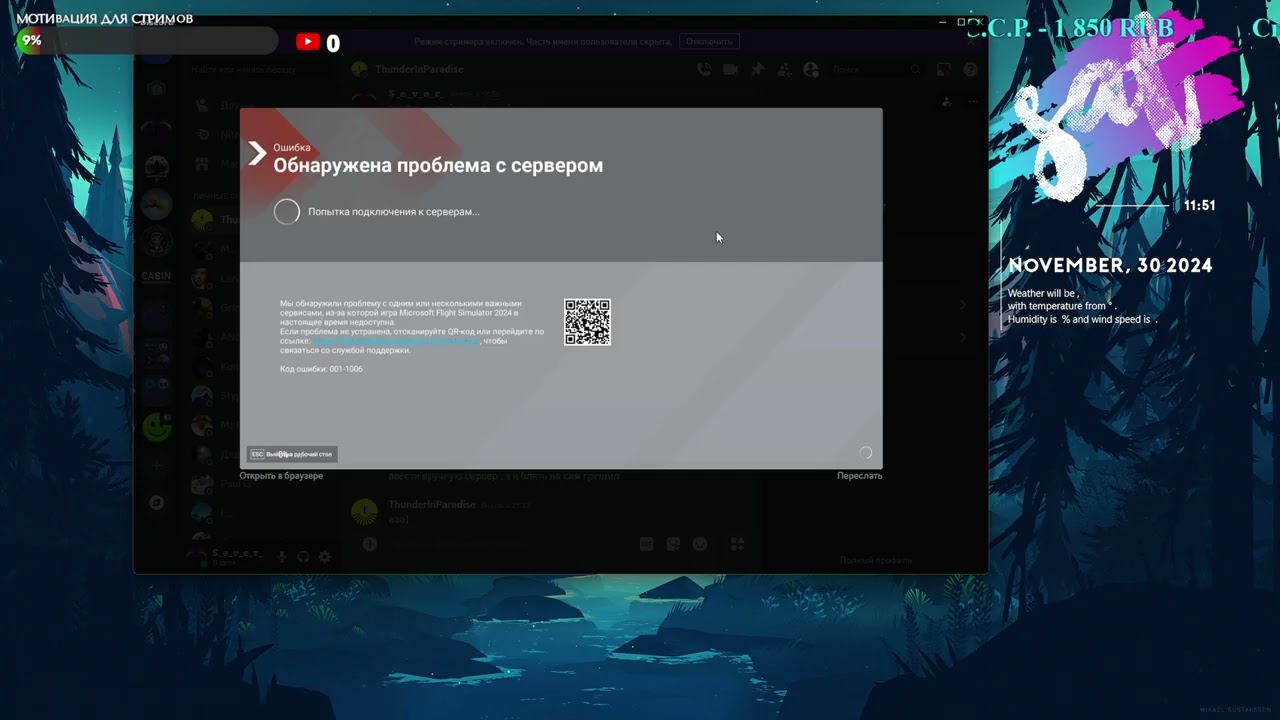Add a server with the plus icon
This screenshot has height=720, width=1280.
click(156, 465)
